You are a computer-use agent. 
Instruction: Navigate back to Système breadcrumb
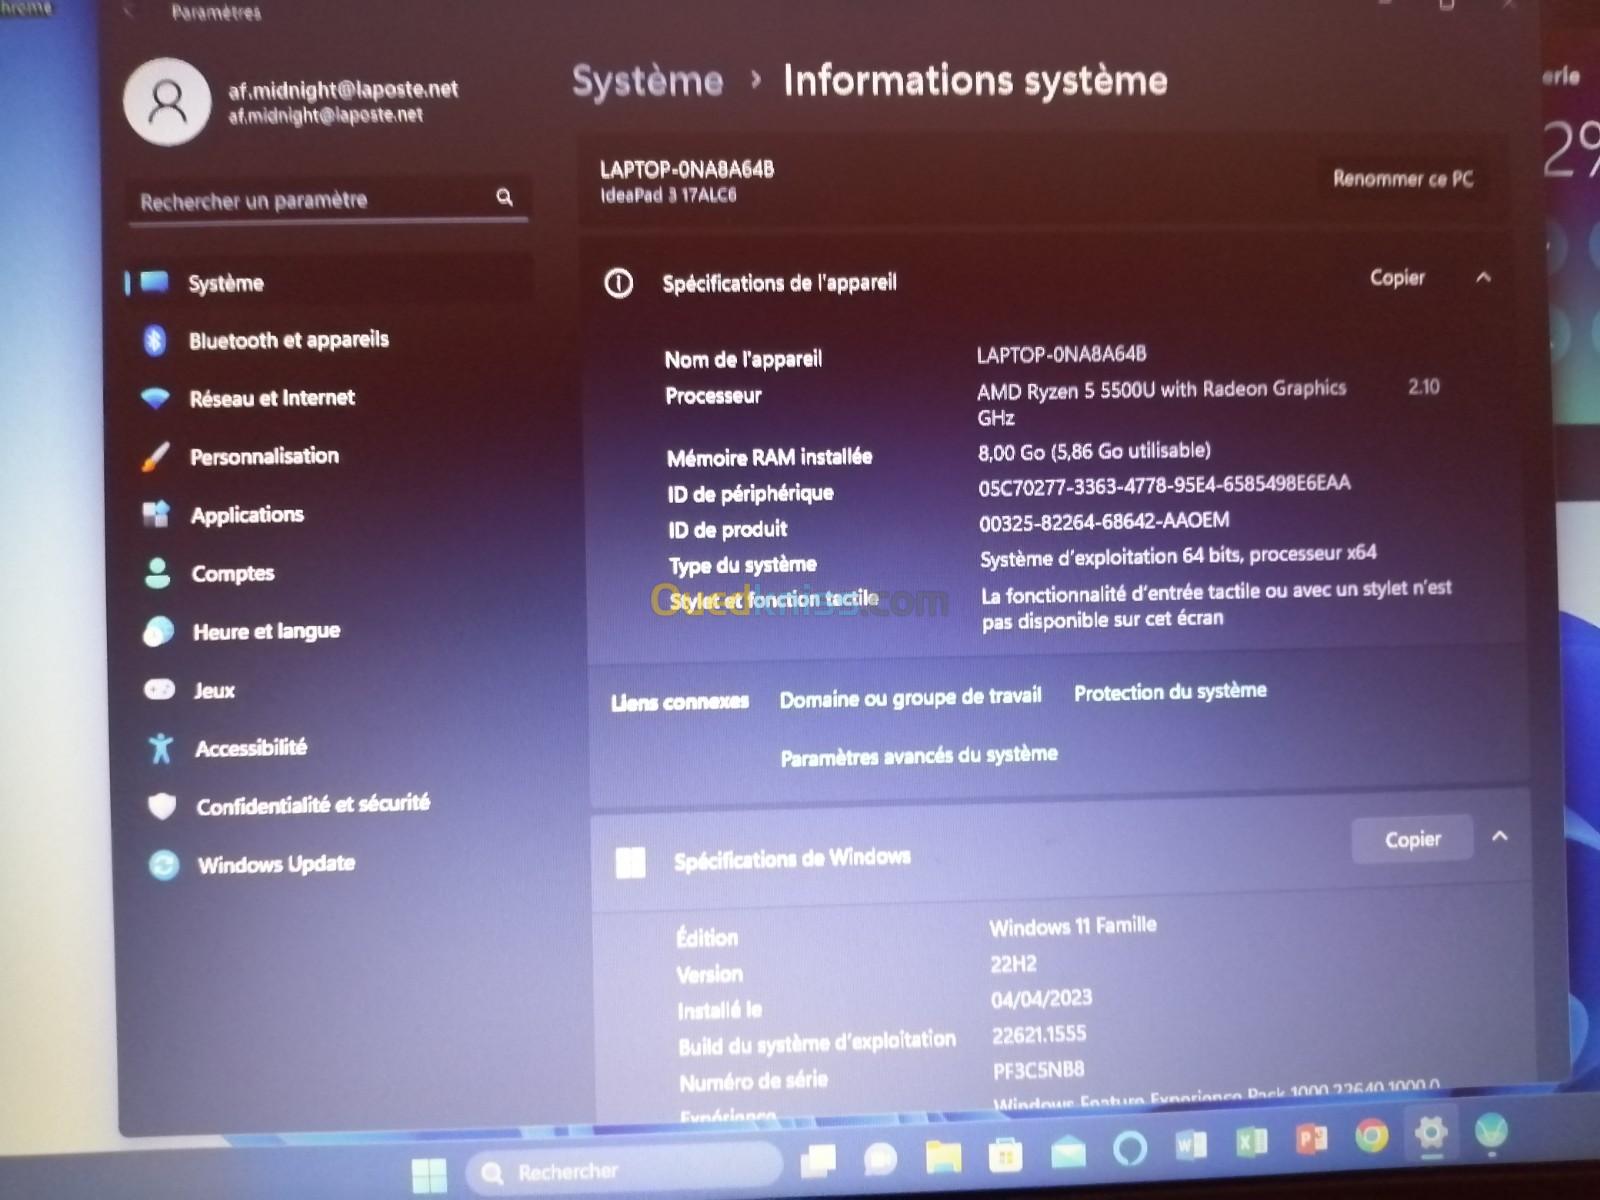click(x=648, y=82)
